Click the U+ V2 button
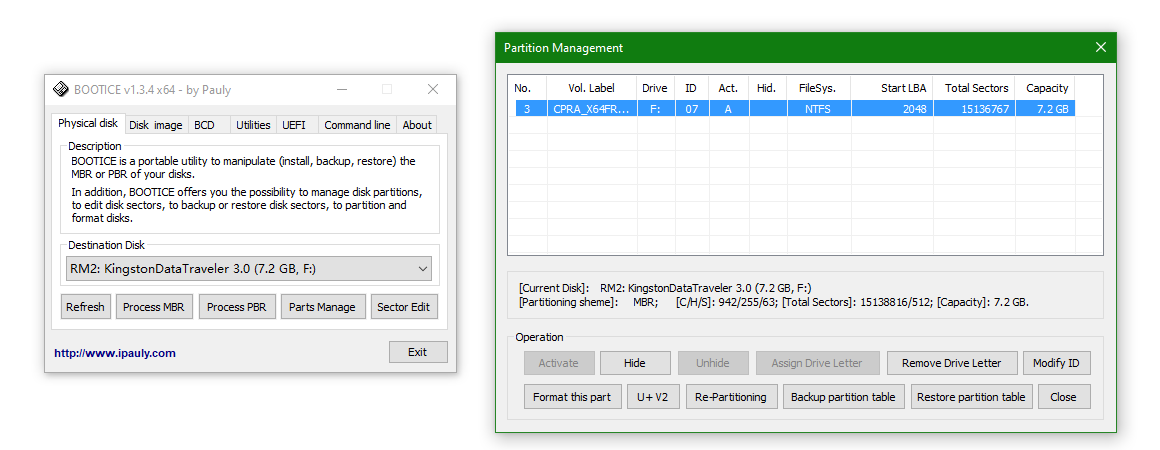 (x=652, y=397)
